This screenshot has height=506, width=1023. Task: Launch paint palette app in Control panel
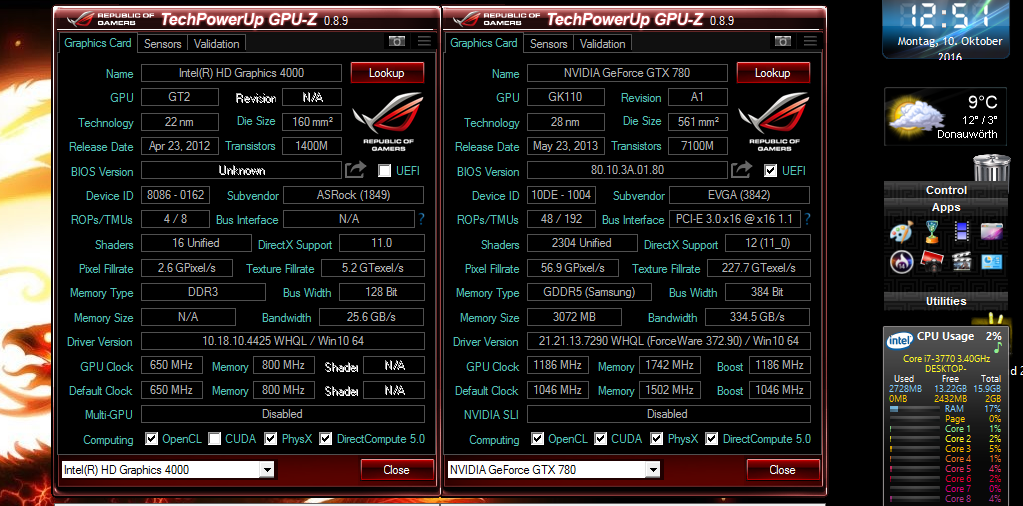point(902,232)
